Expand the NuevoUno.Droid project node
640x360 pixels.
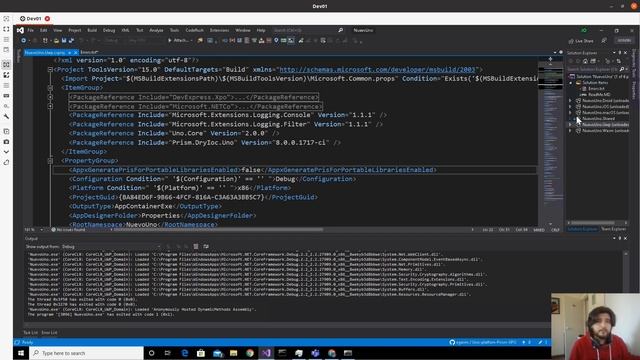[x=571, y=100]
